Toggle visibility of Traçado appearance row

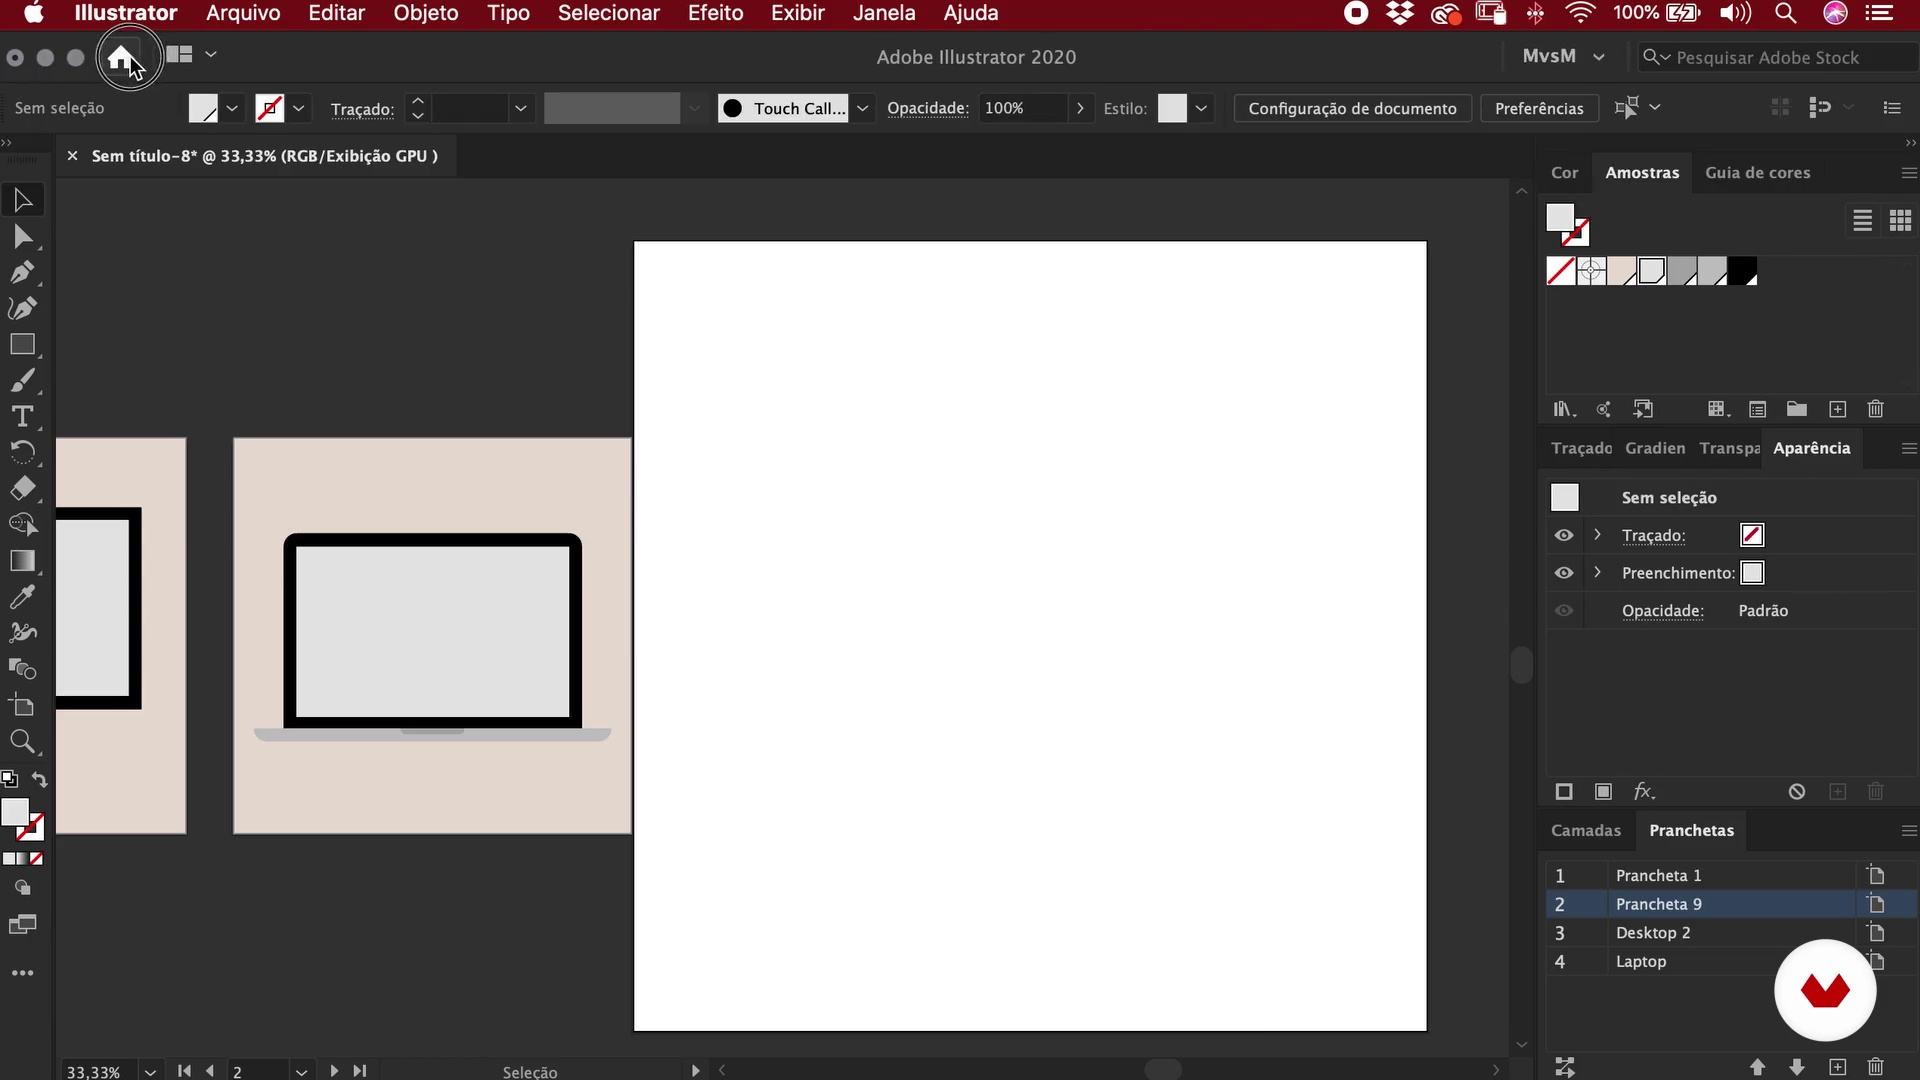point(1564,536)
